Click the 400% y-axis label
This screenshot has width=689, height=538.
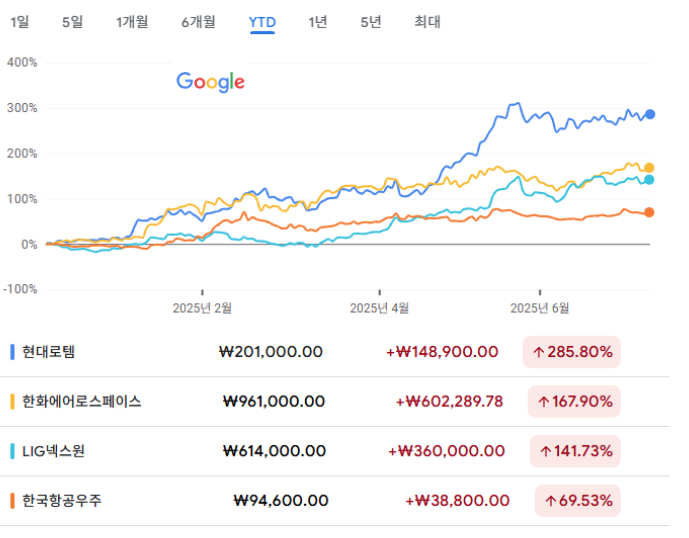22,62
